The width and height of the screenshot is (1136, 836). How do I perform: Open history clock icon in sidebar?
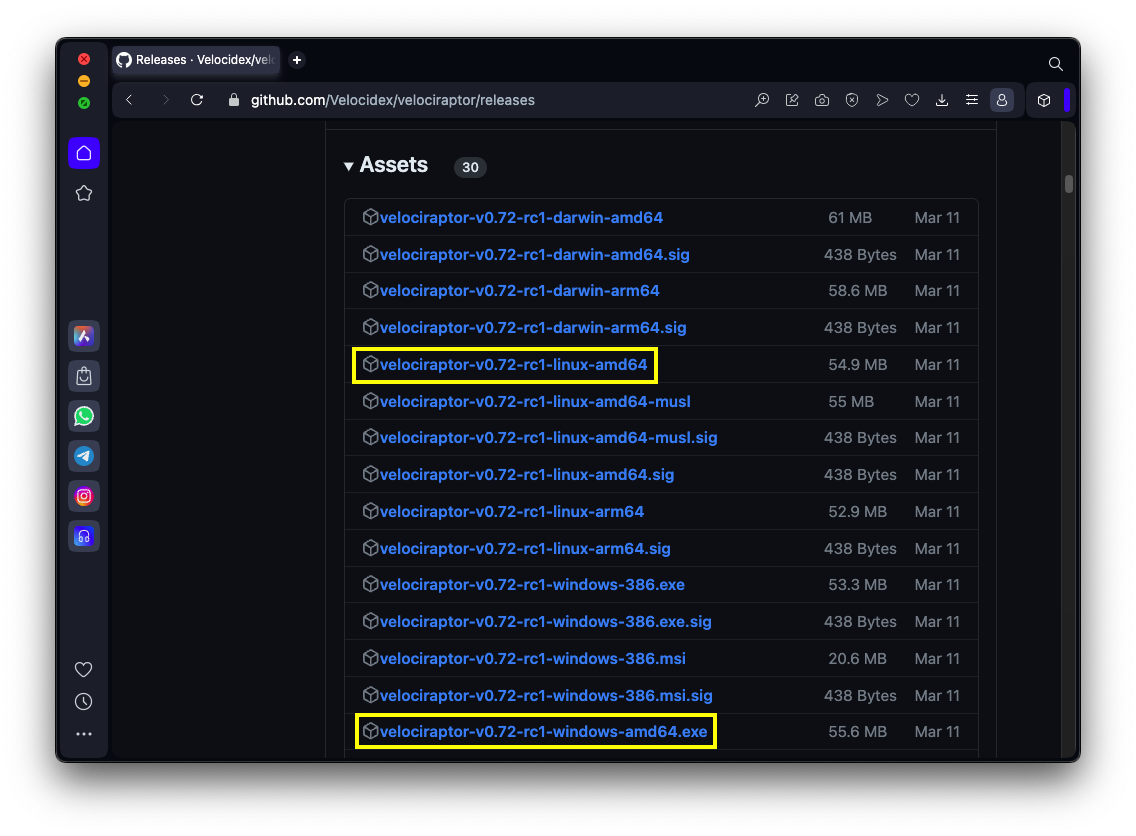tap(84, 701)
